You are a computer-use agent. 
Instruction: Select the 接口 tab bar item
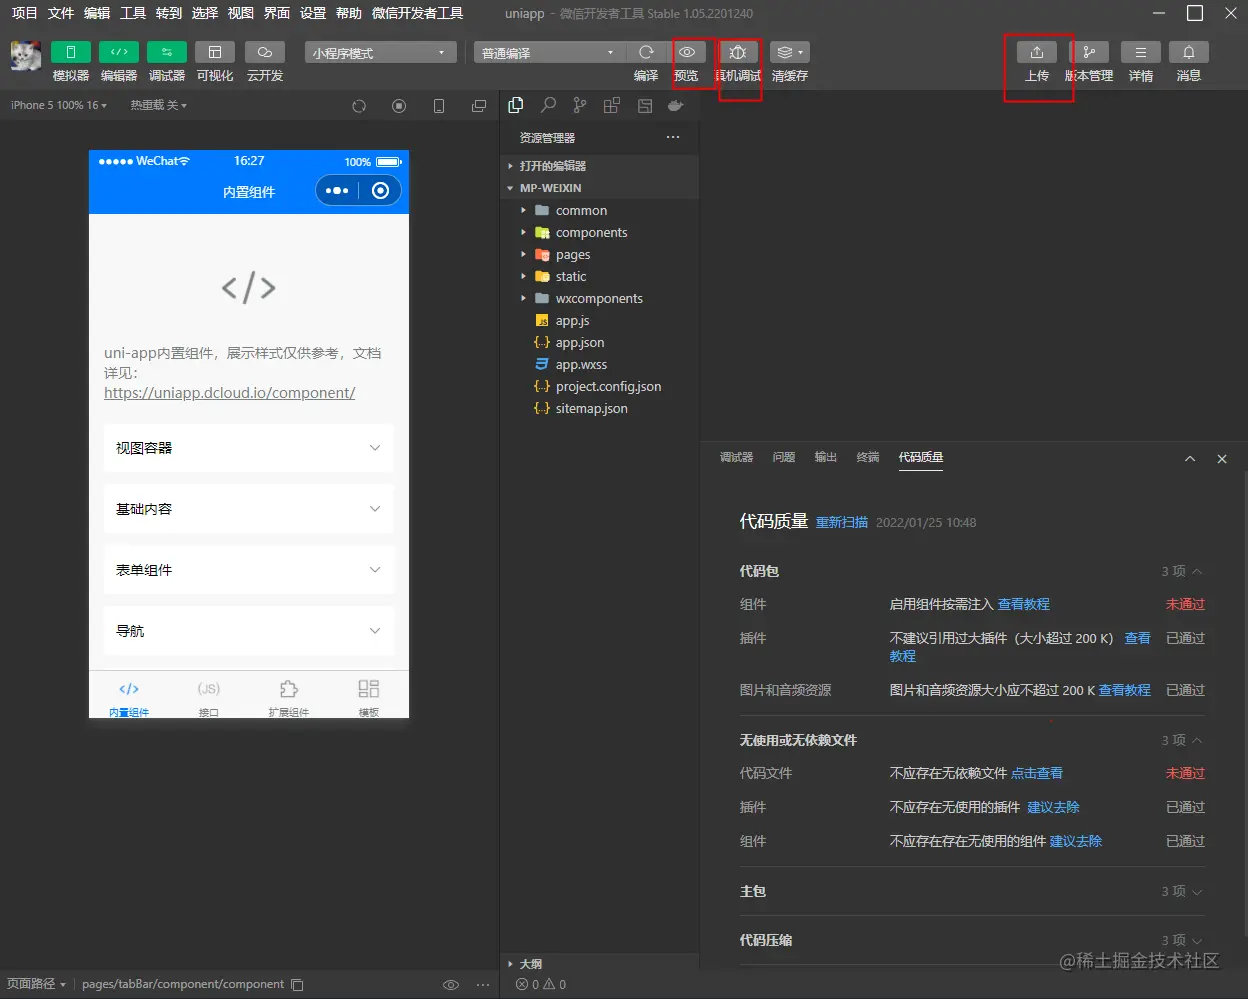click(x=209, y=698)
